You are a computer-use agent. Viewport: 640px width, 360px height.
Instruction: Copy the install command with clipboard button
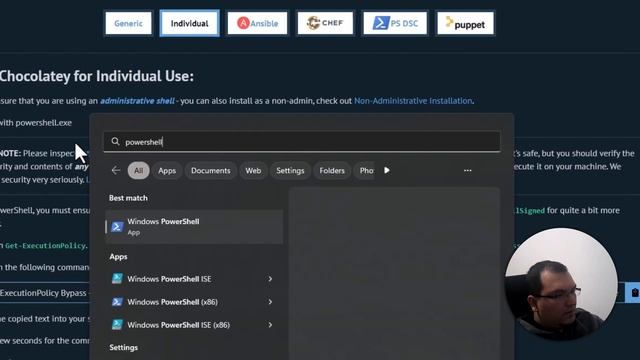click(633, 292)
